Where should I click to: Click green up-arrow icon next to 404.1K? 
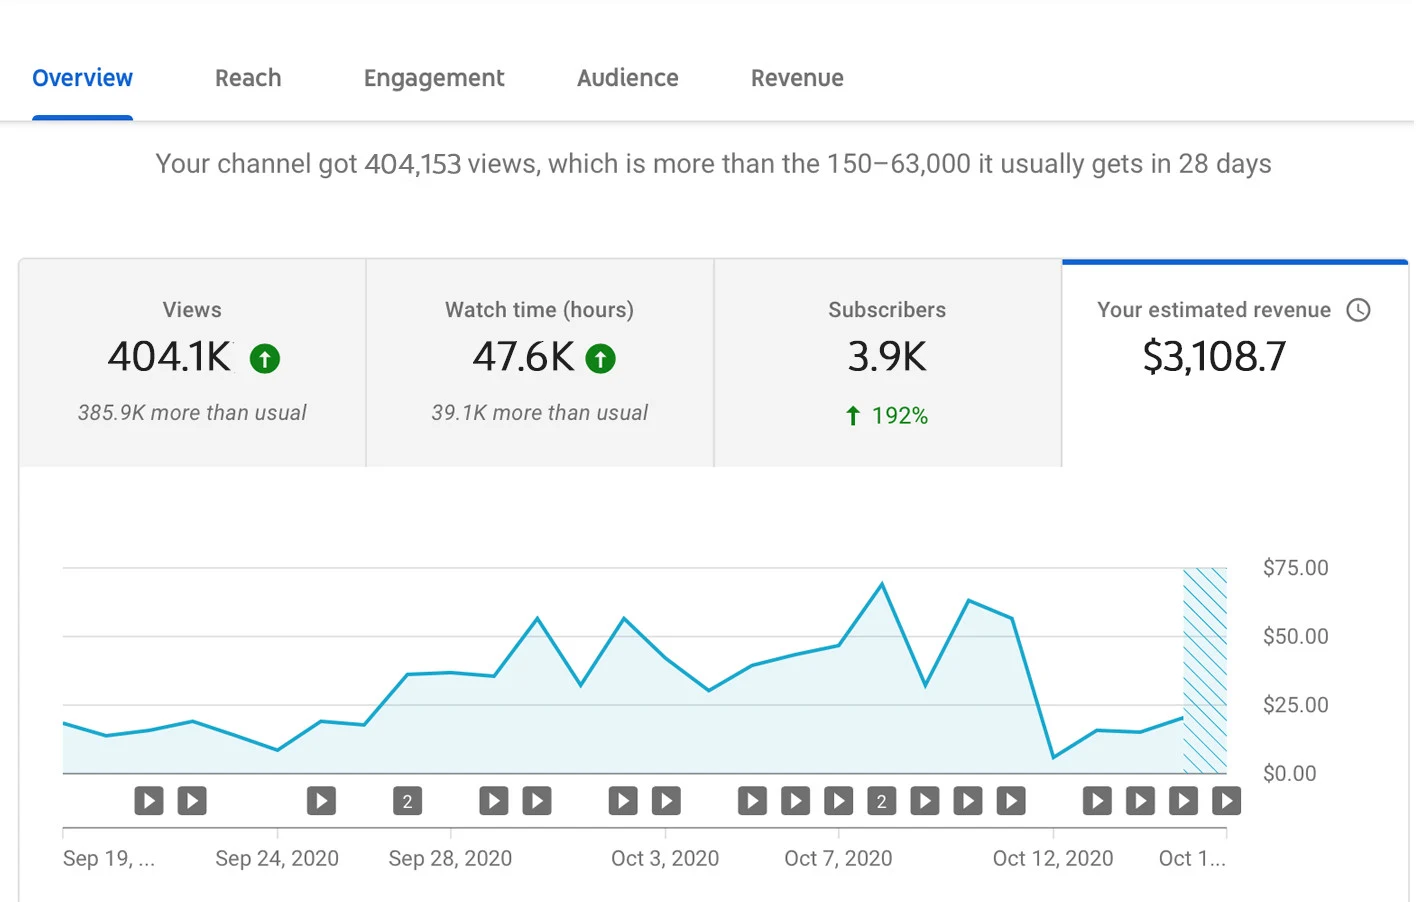click(x=265, y=358)
